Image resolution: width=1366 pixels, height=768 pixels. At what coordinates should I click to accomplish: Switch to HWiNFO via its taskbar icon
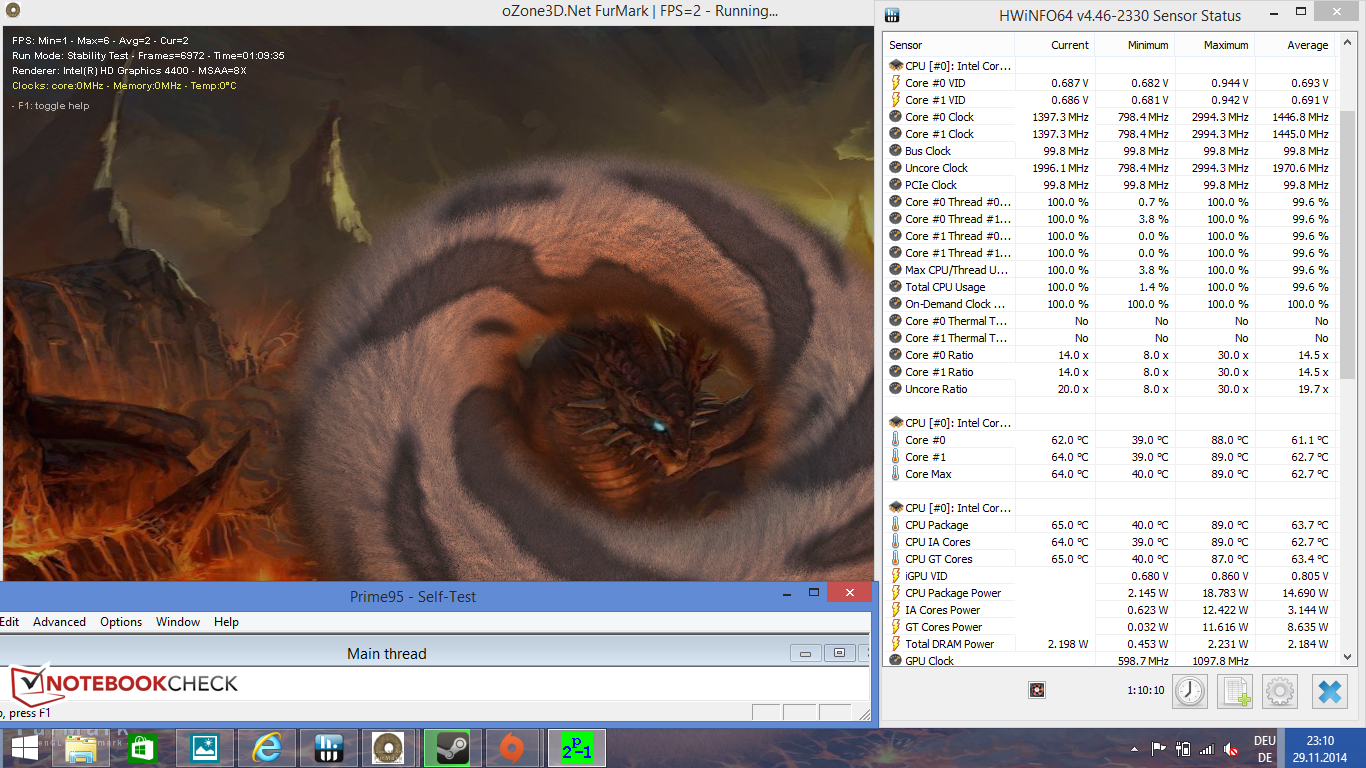[329, 747]
